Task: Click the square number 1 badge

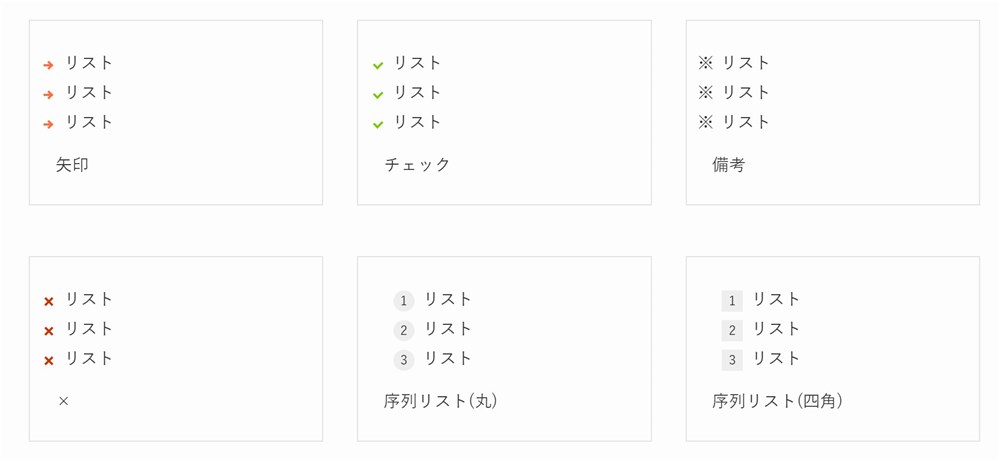Action: click(x=732, y=301)
